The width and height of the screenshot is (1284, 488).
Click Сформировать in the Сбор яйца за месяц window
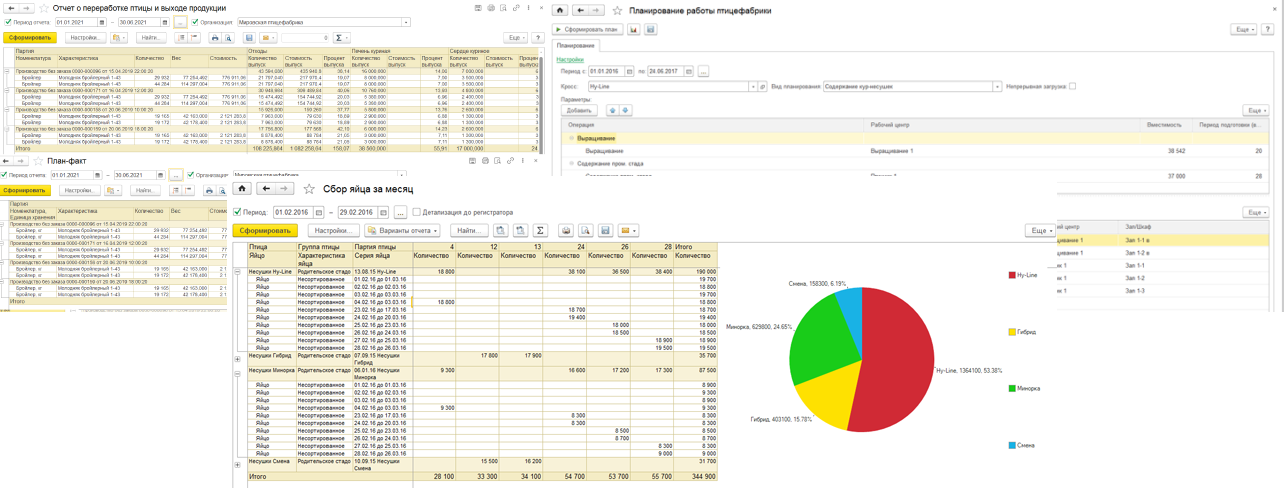tap(265, 230)
